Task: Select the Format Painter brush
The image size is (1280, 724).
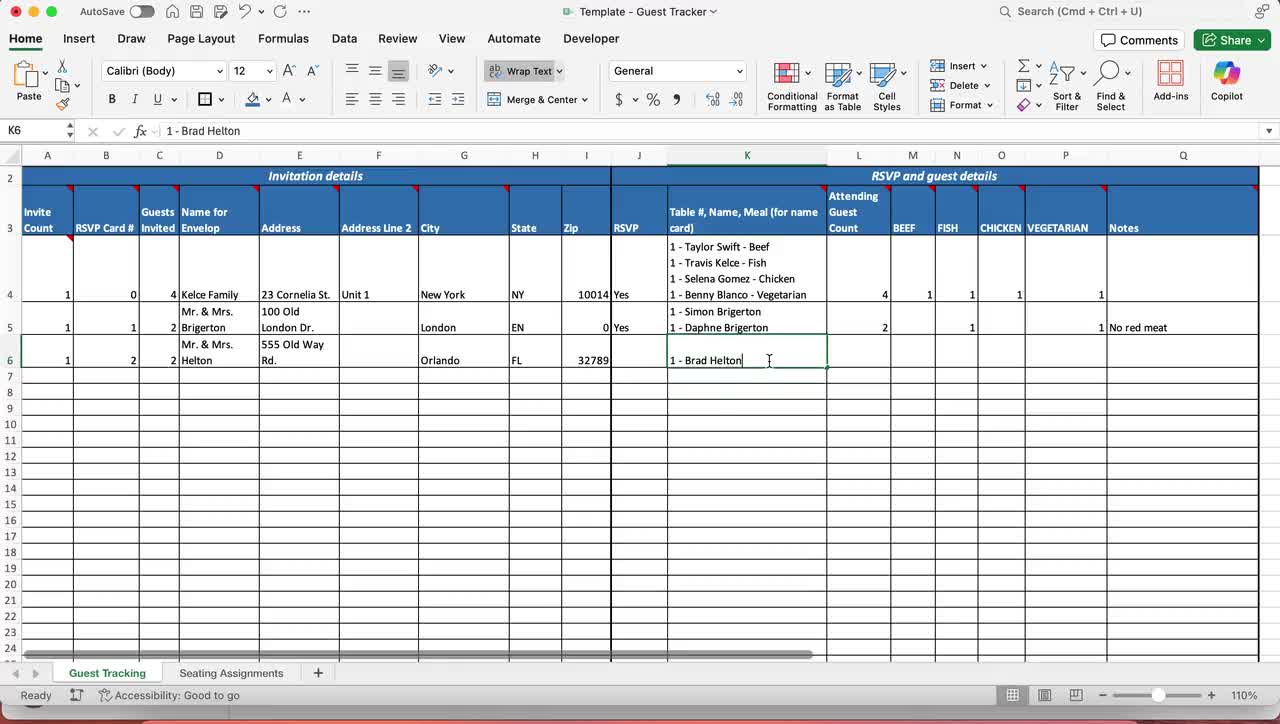Action: [62, 103]
